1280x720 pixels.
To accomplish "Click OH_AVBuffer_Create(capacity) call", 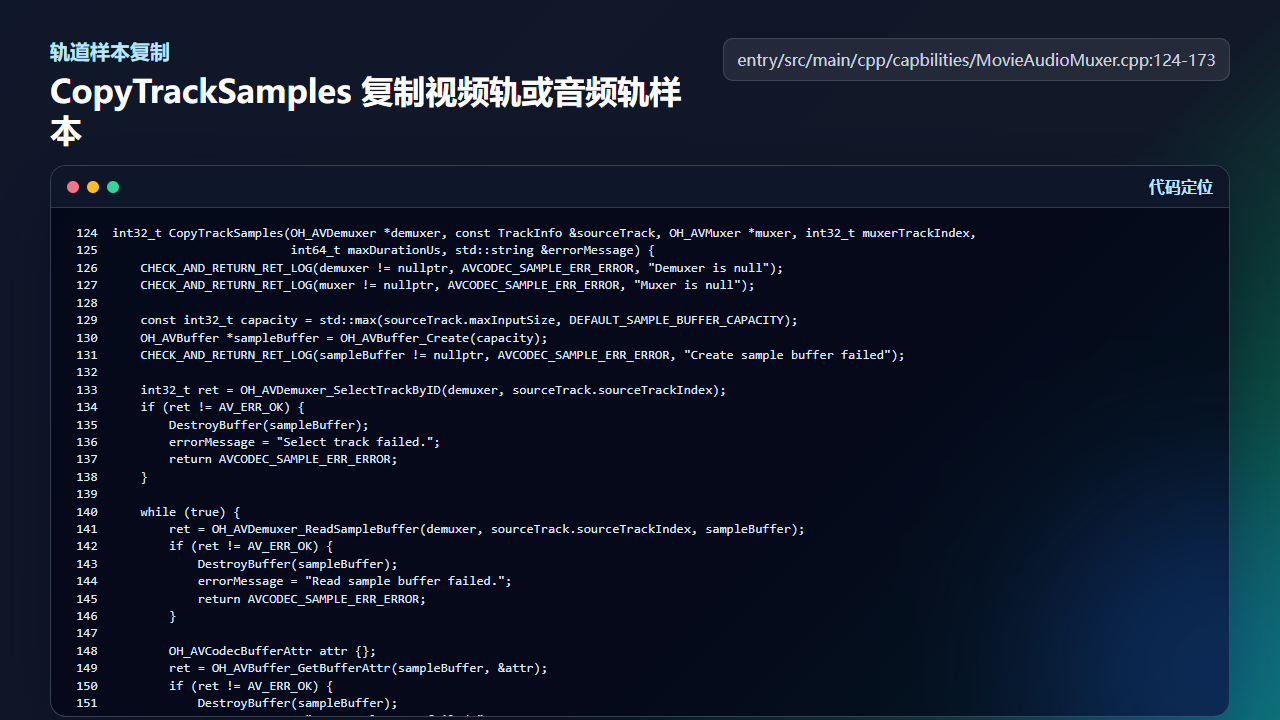I will (x=440, y=337).
